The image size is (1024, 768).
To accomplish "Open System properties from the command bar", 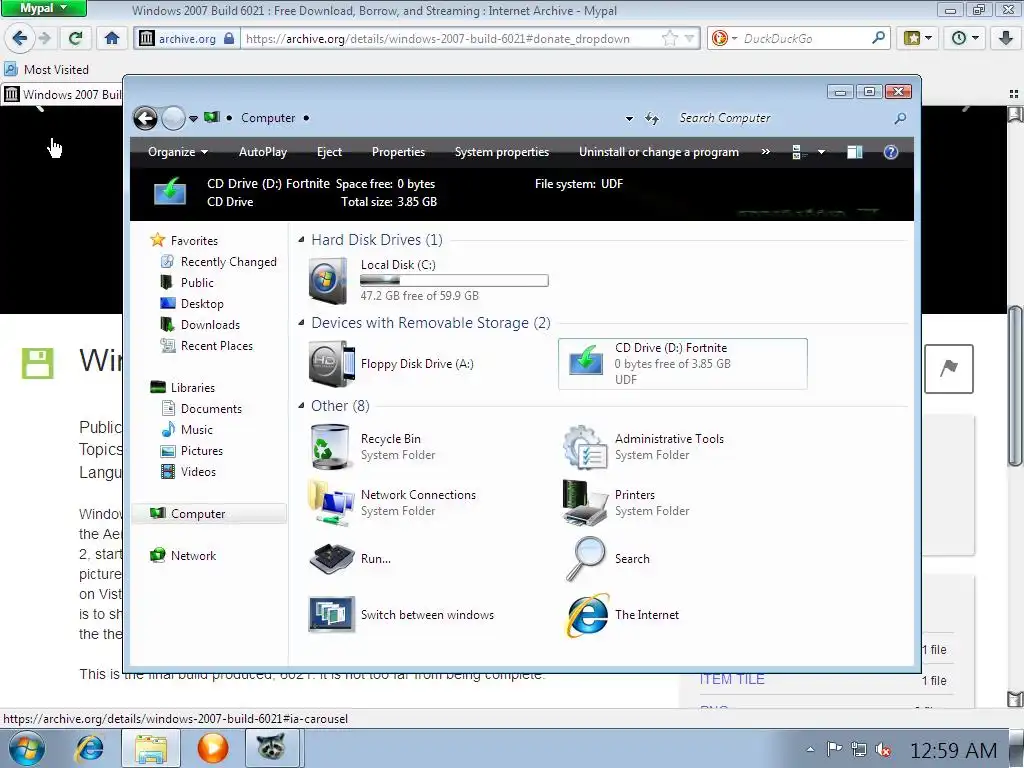I will point(502,152).
